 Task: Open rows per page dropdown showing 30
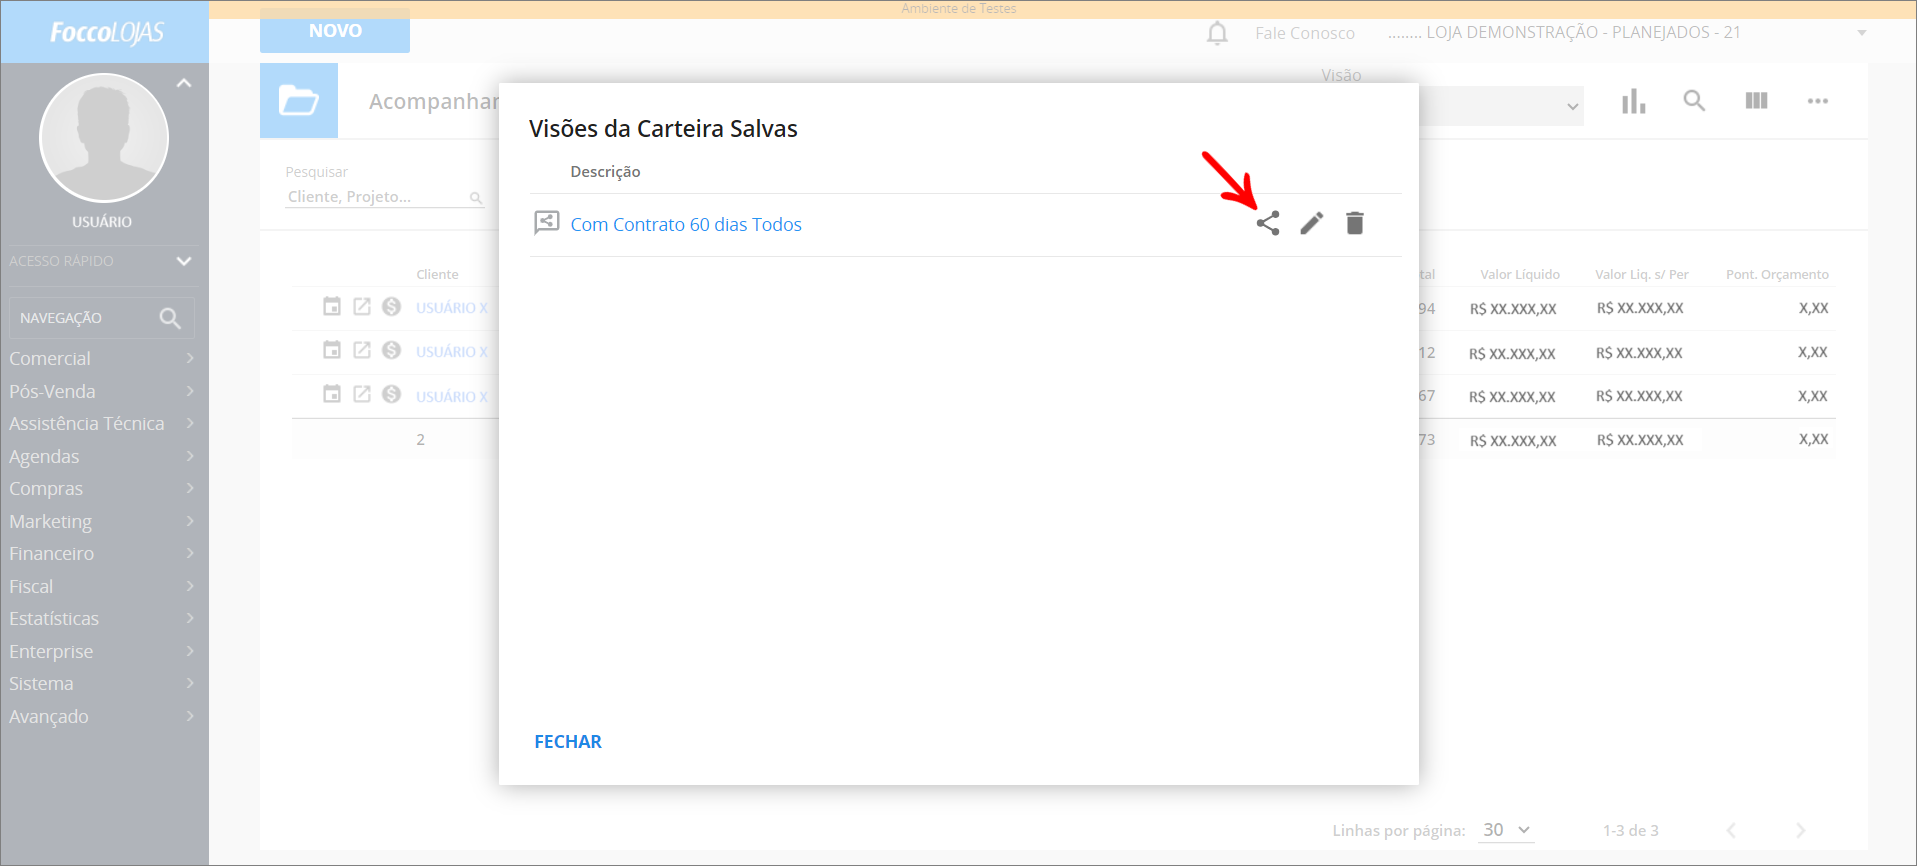tap(1507, 830)
